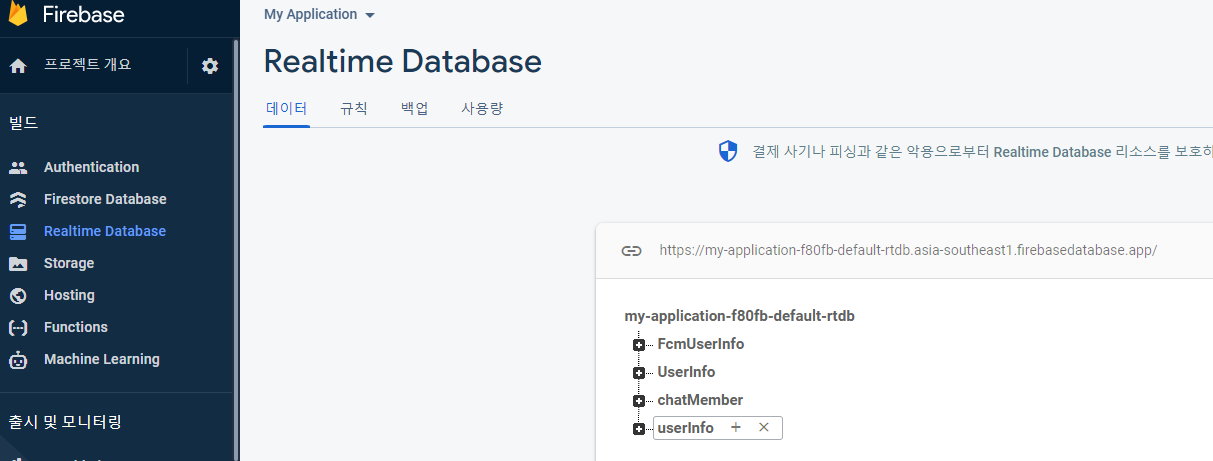Switch to the 규칙 tab

[354, 108]
